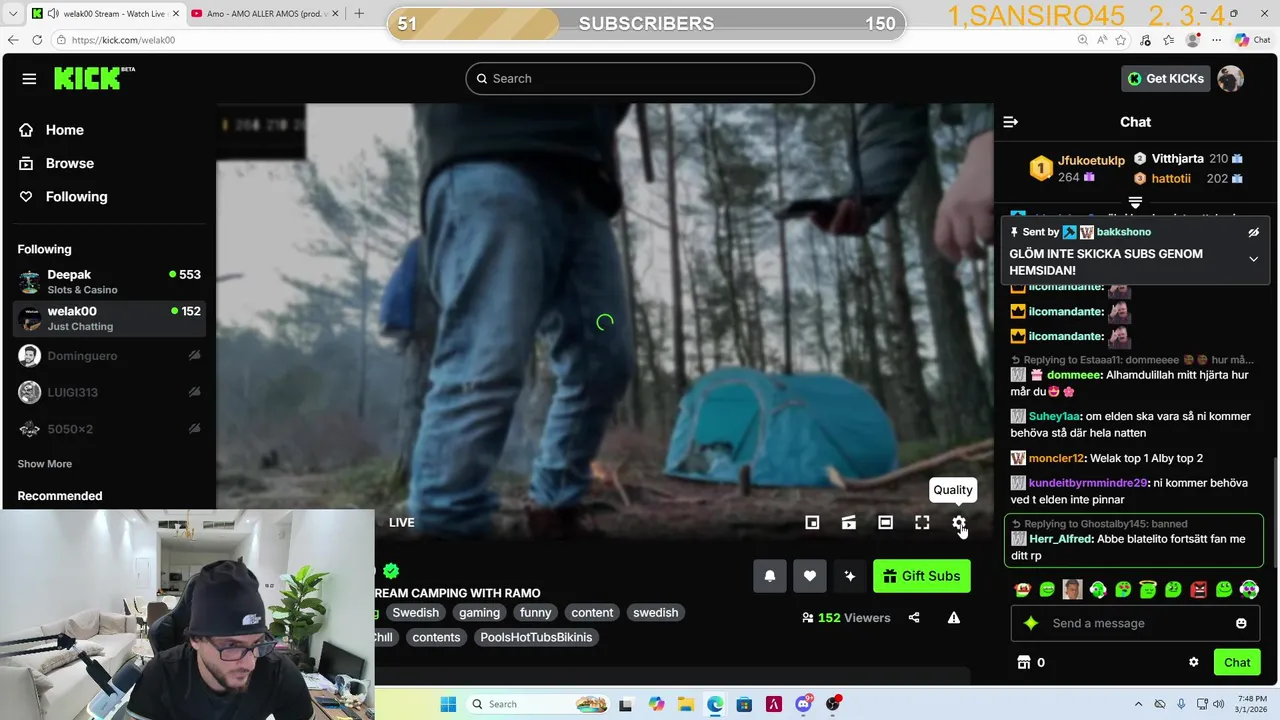Open the Kick hamburger menu

[29, 79]
